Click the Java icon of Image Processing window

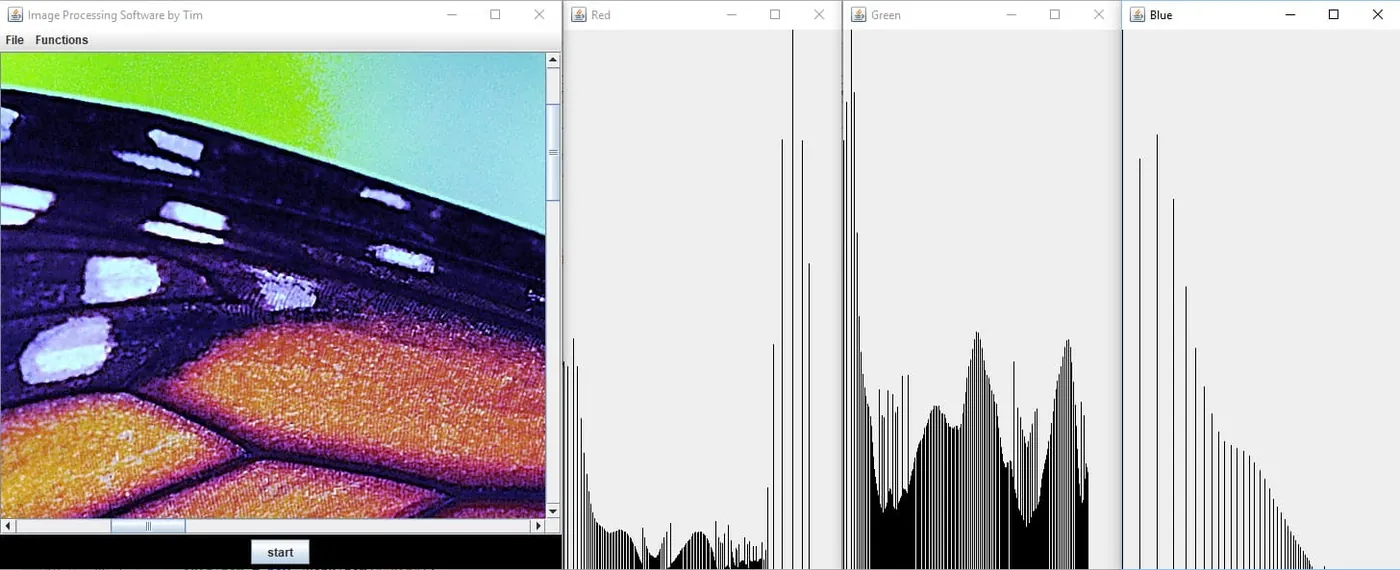point(15,15)
